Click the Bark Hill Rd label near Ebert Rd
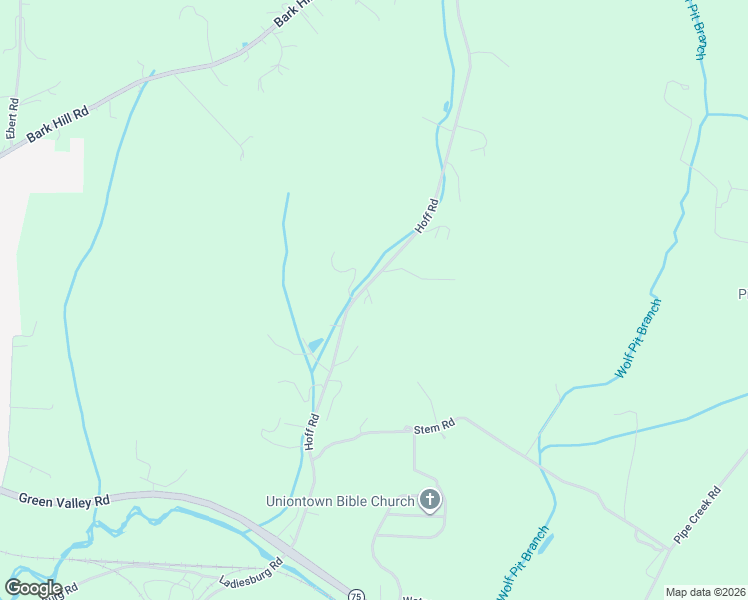 click(x=57, y=124)
